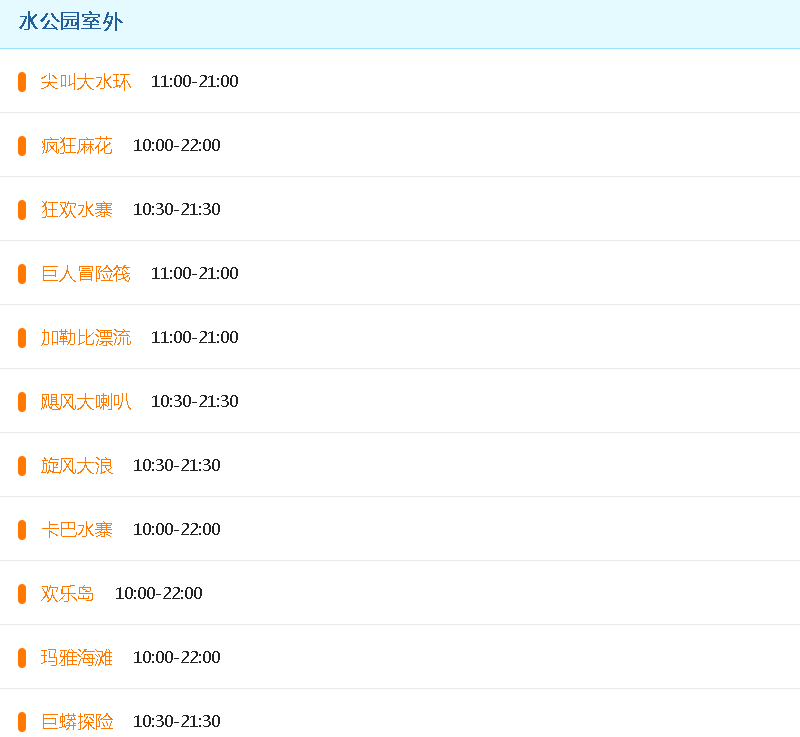This screenshot has width=800, height=737.
Task: Select the orange bullet beside 巨蟒探险
Action: click(x=22, y=722)
